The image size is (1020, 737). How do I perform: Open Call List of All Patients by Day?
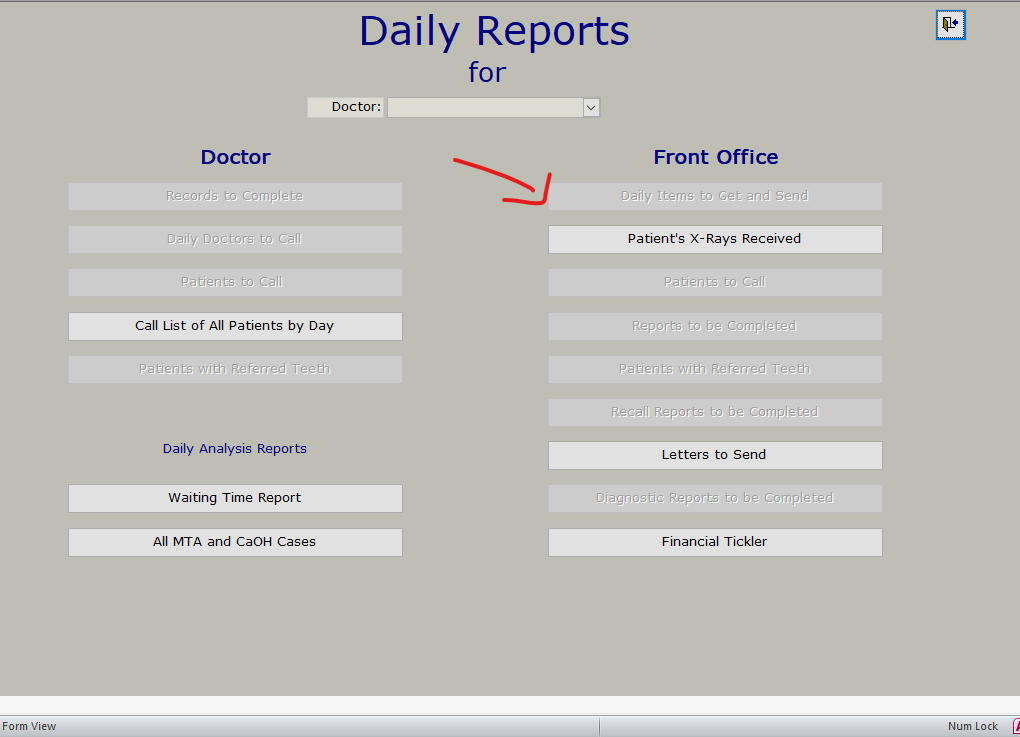(x=235, y=326)
